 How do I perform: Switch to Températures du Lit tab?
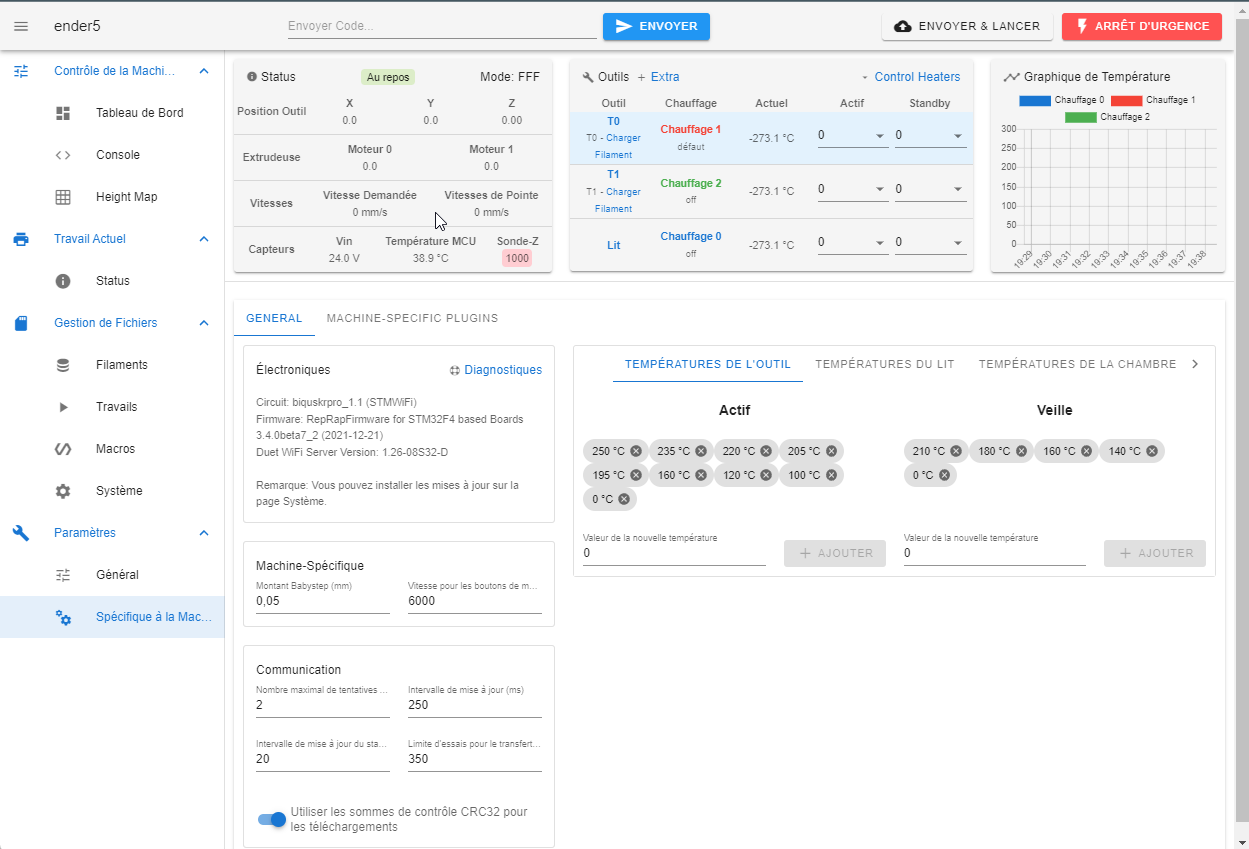[885, 364]
